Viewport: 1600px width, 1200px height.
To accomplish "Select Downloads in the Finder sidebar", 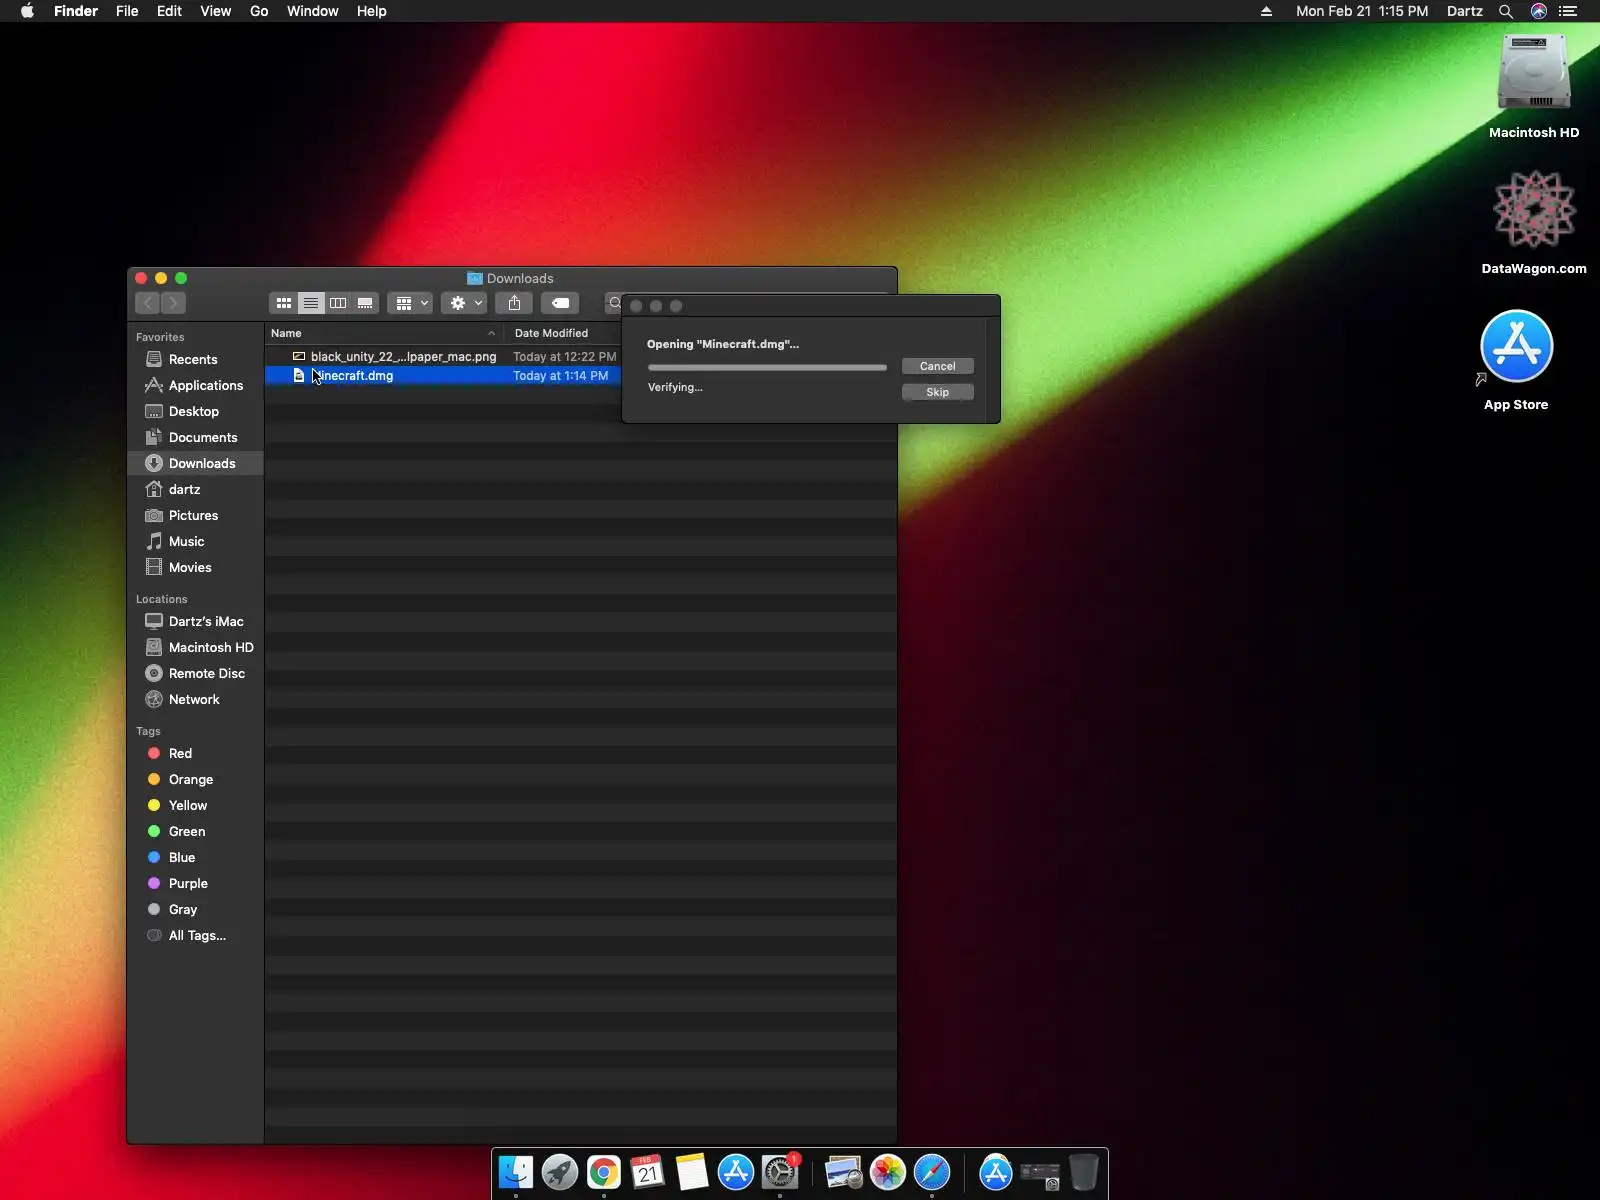I will [195, 463].
